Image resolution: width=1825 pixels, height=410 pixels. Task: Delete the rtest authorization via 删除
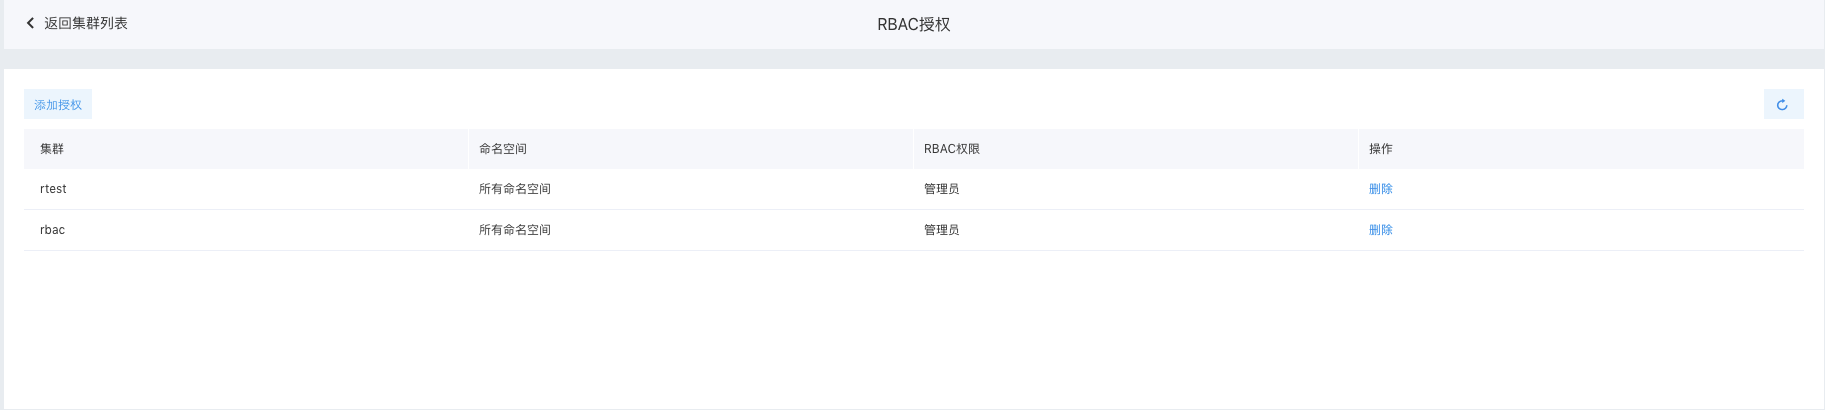[1380, 189]
